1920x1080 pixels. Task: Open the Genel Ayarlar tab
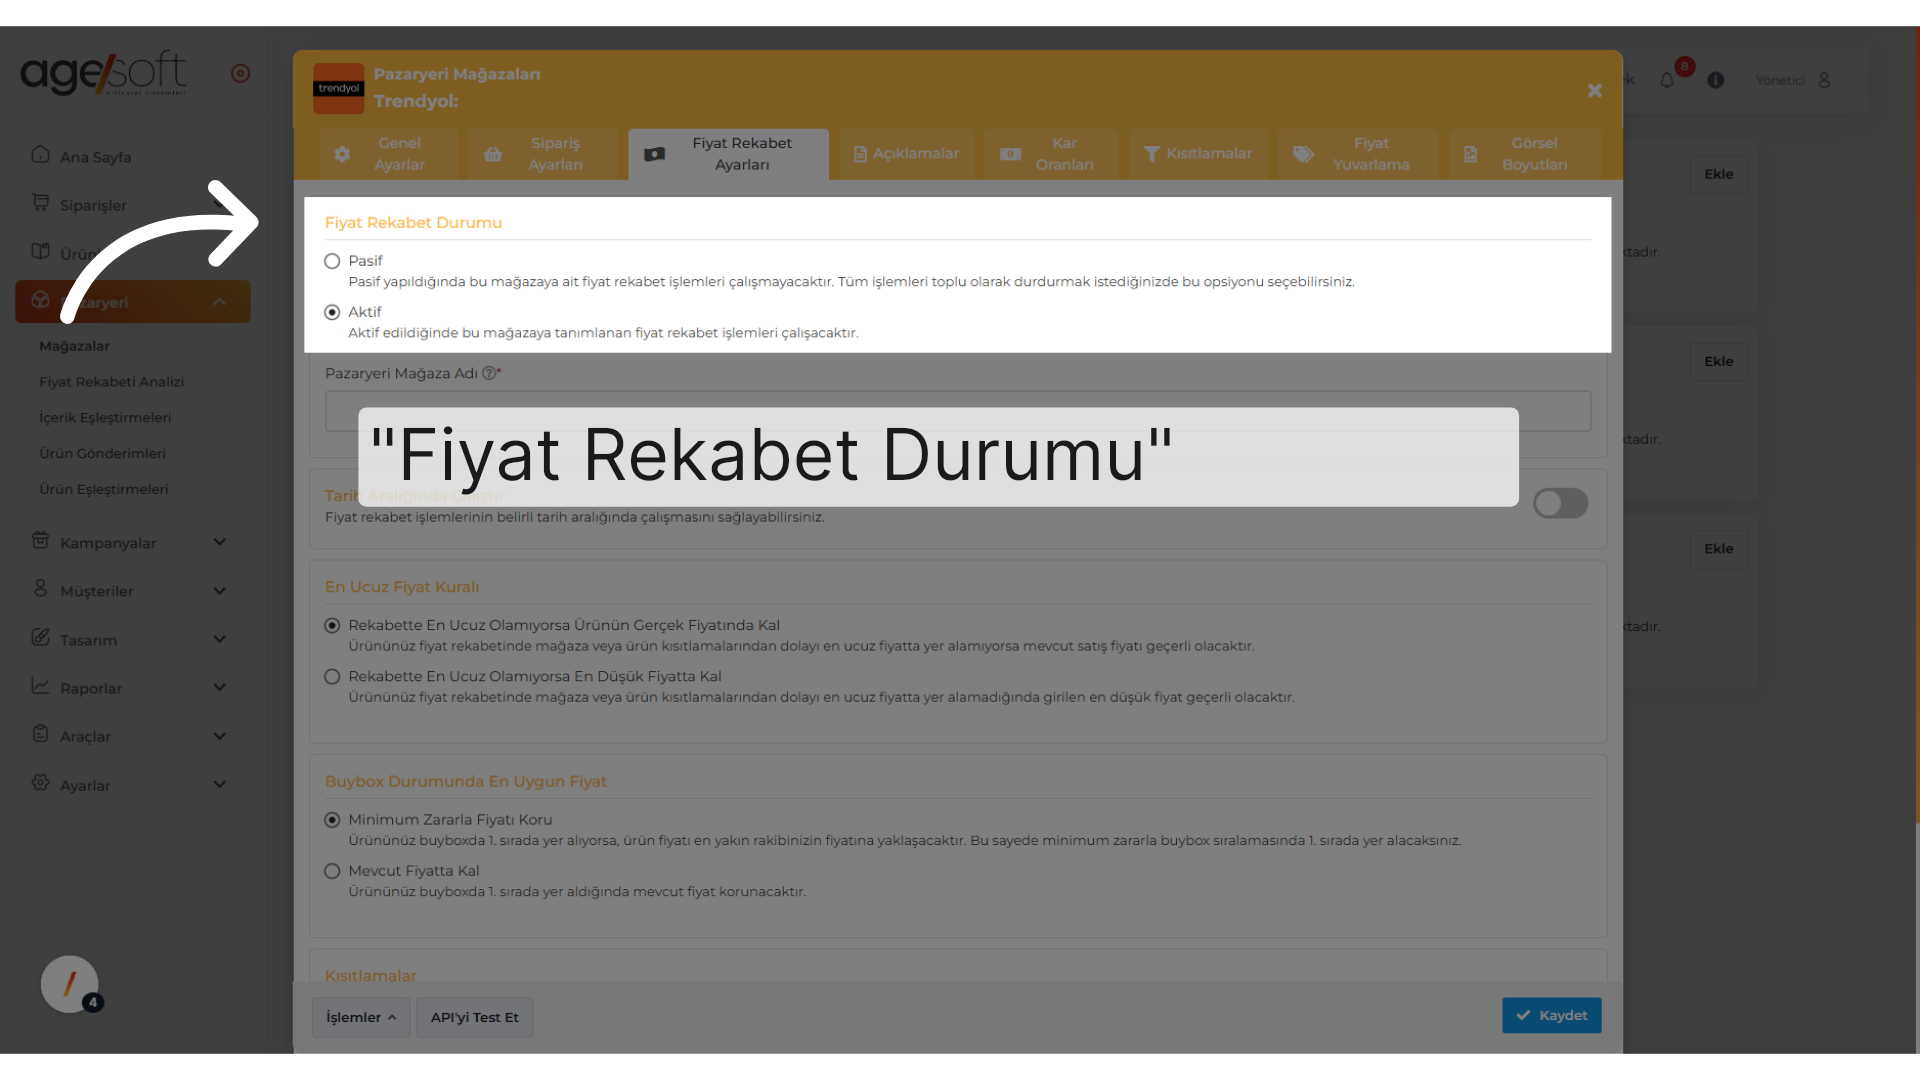388,154
